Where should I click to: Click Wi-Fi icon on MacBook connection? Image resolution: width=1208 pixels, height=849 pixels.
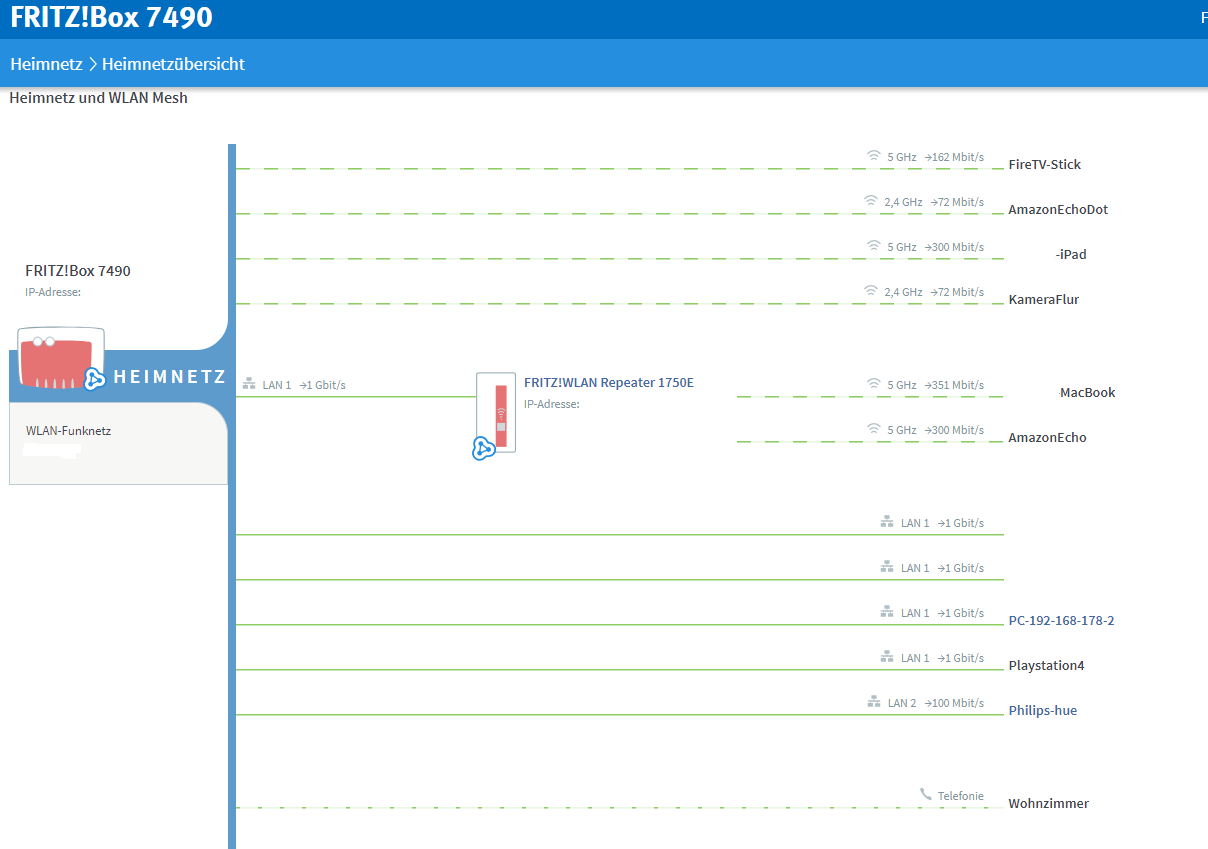click(874, 384)
